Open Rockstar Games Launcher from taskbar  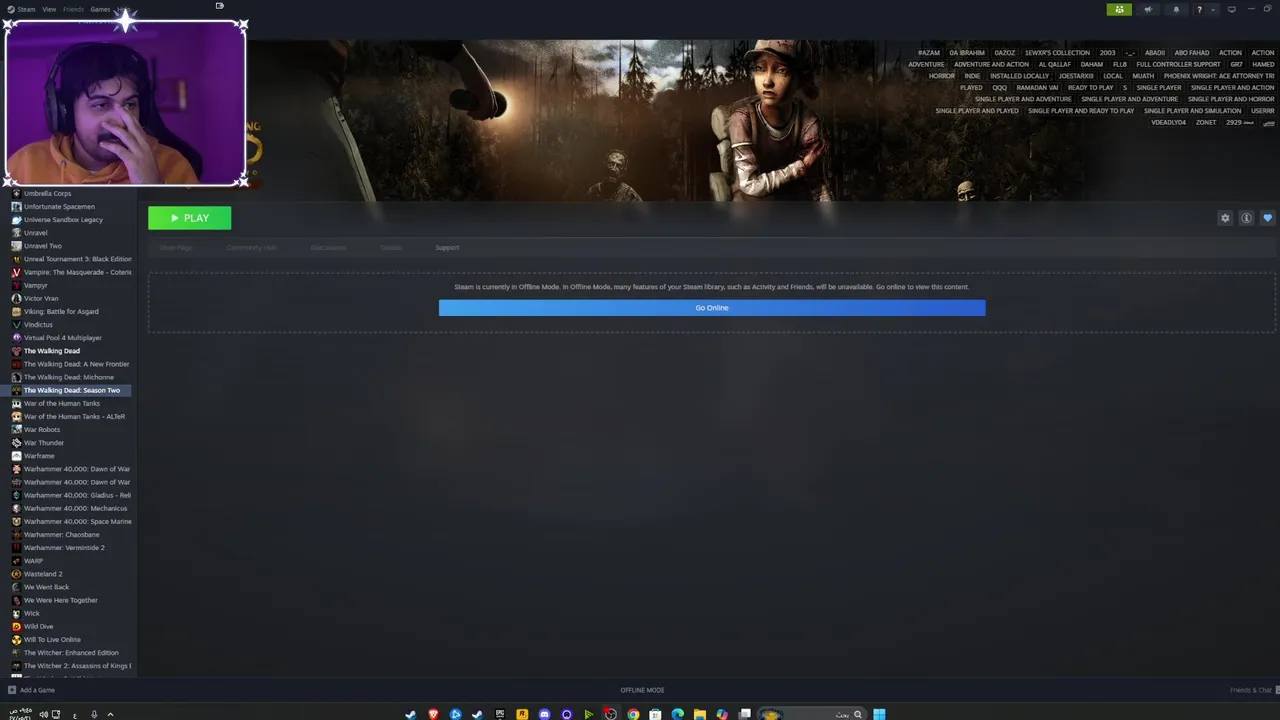point(522,714)
